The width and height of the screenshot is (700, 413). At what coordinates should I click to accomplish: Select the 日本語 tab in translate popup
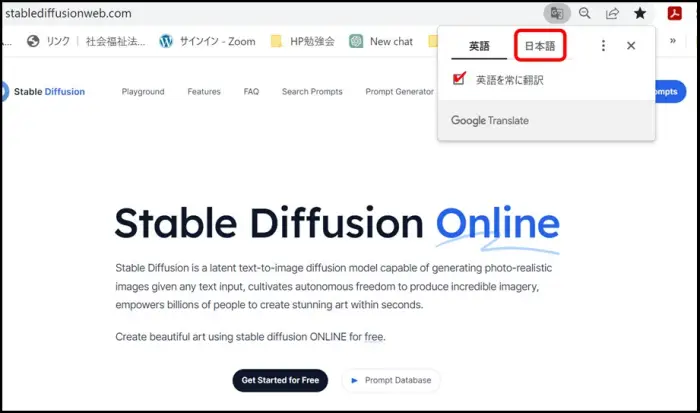point(540,46)
